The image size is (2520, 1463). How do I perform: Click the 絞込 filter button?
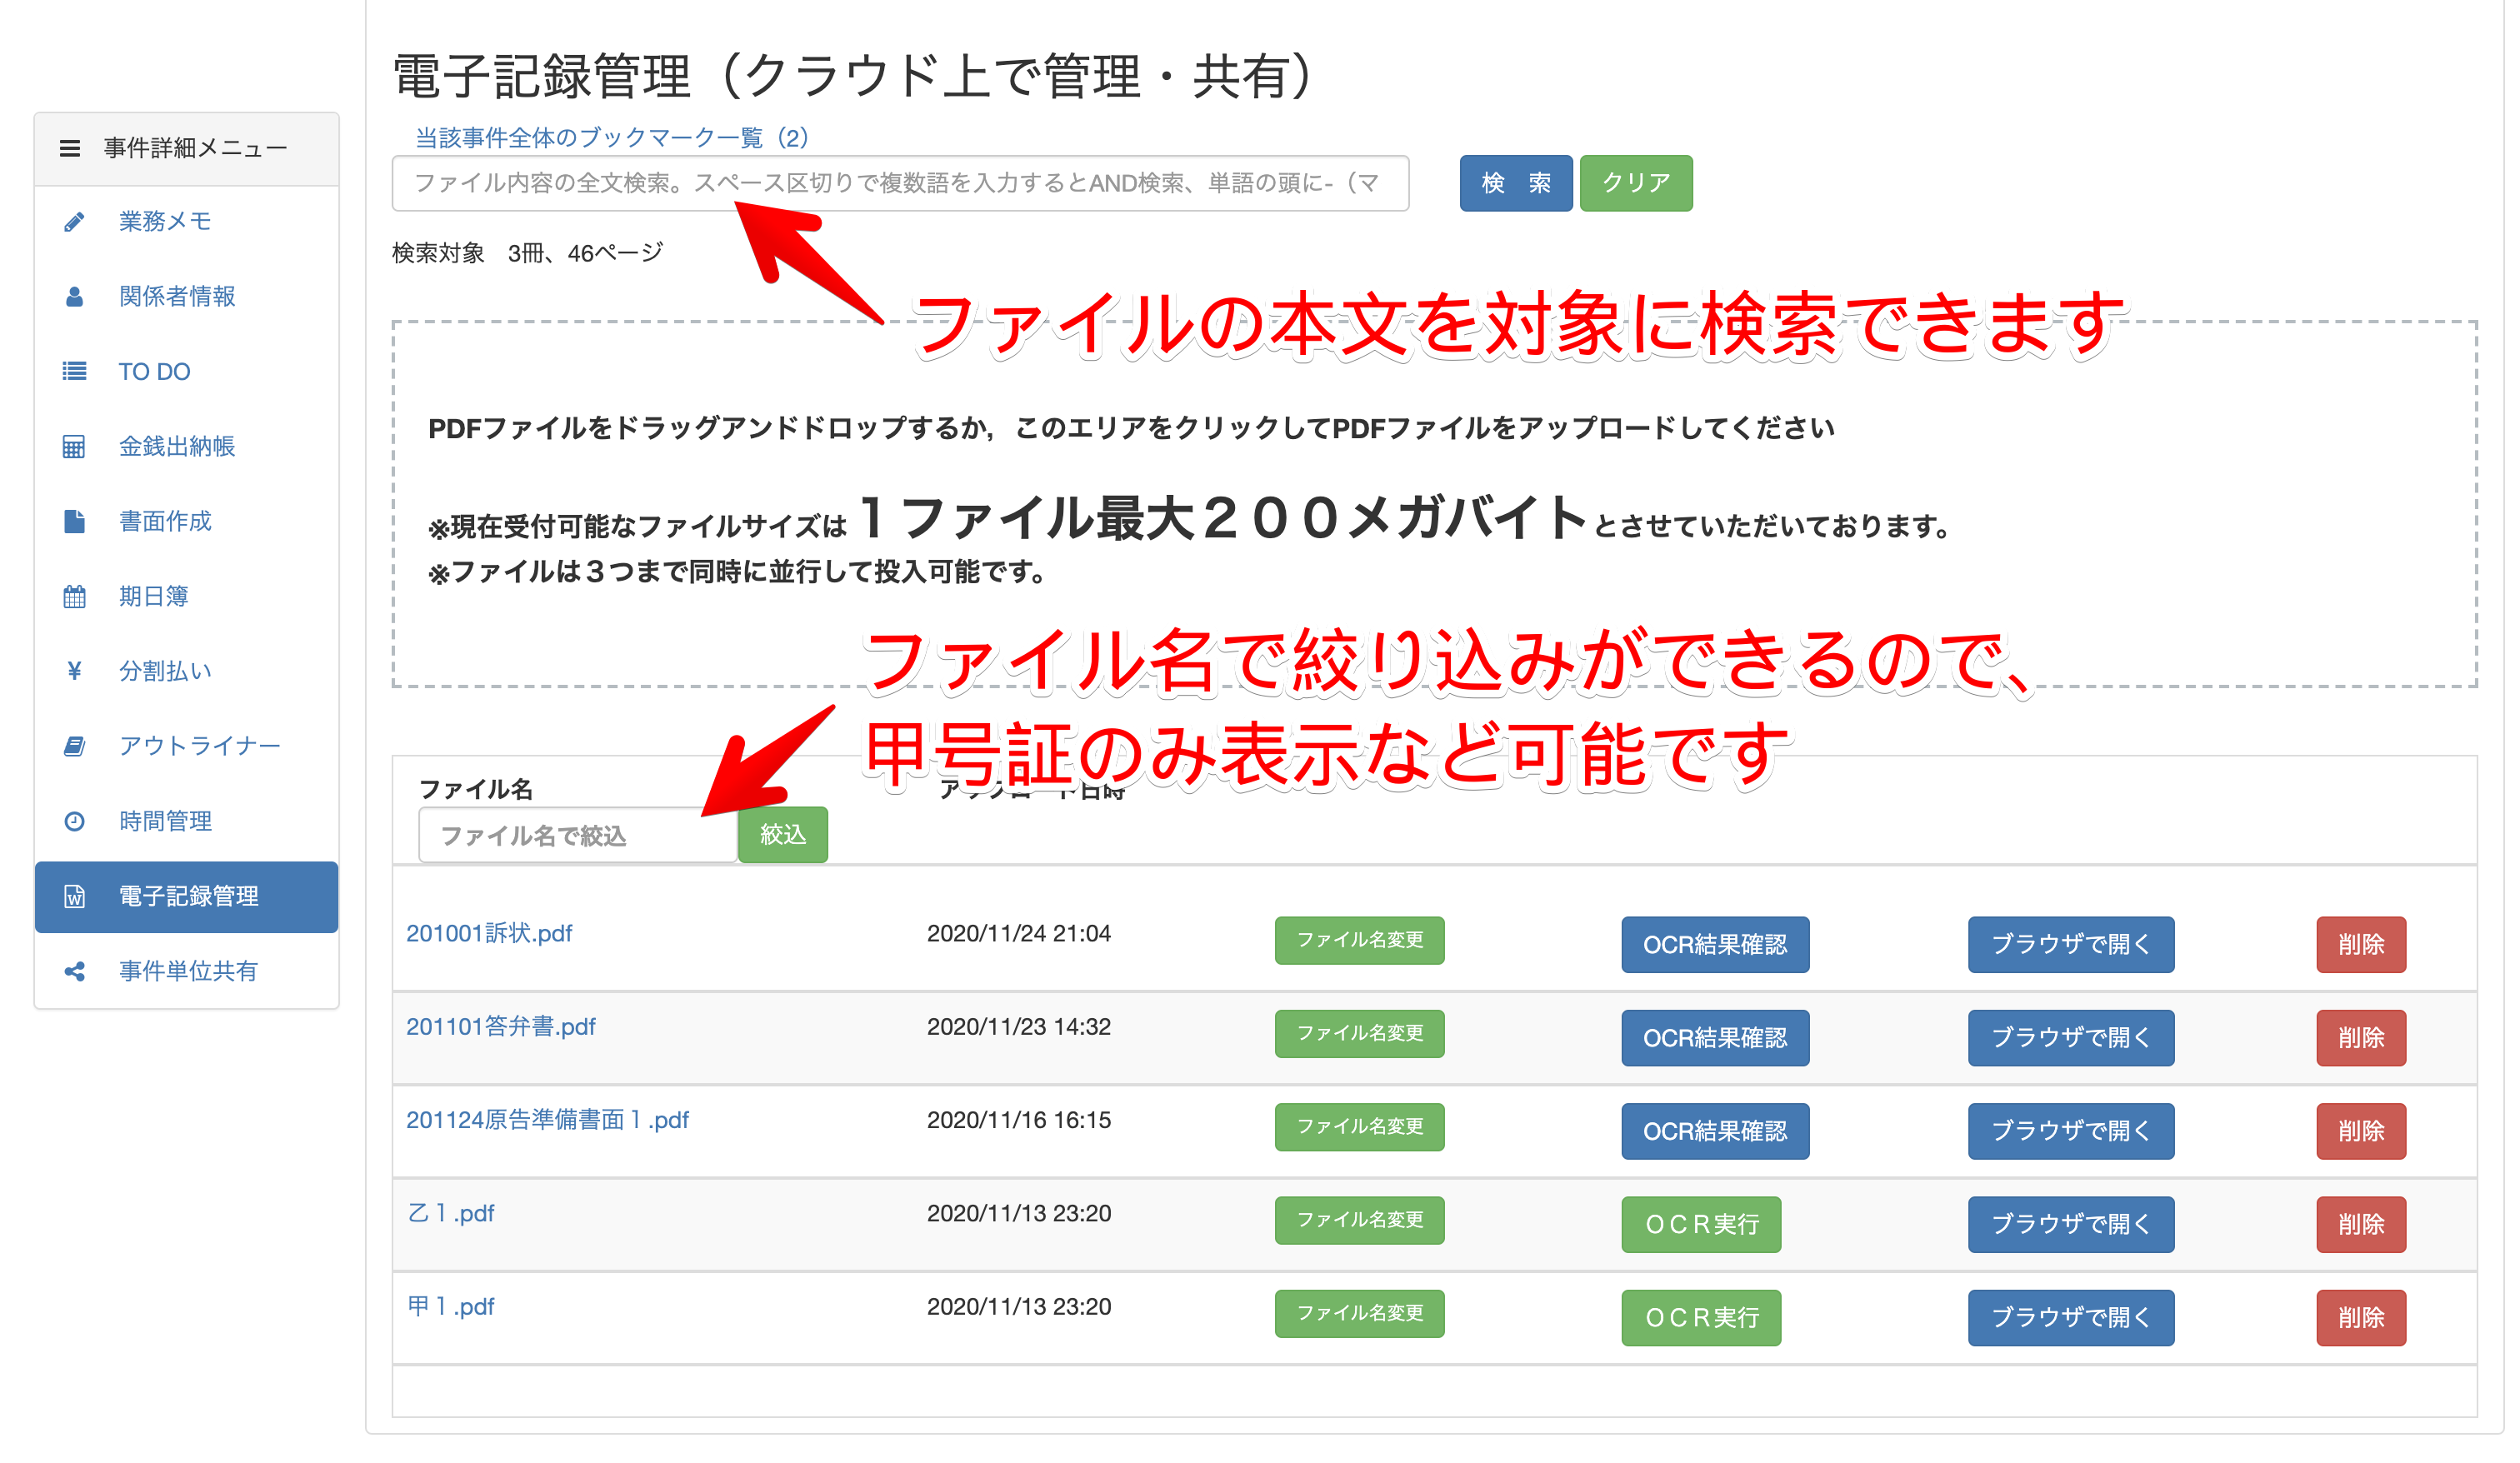click(x=782, y=835)
